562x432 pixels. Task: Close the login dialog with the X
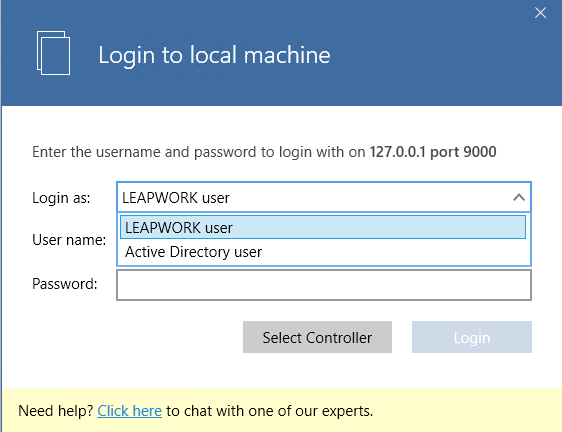point(540,13)
